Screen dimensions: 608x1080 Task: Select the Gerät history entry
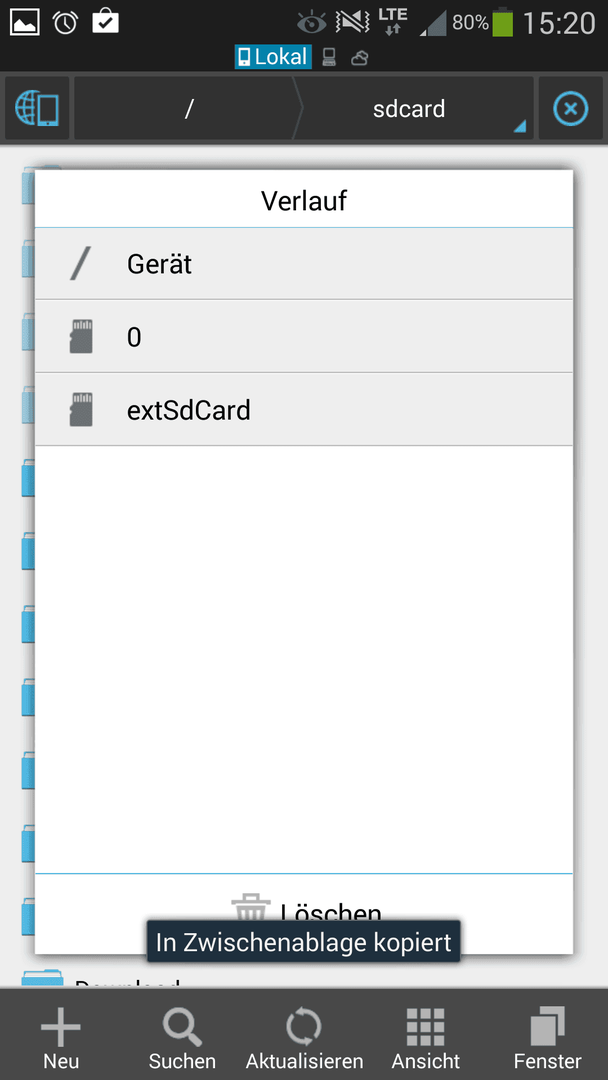(x=304, y=264)
